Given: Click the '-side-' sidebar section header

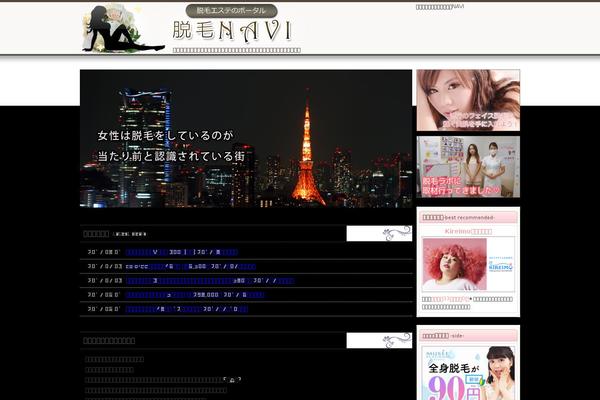Looking at the screenshot, I should (x=468, y=336).
